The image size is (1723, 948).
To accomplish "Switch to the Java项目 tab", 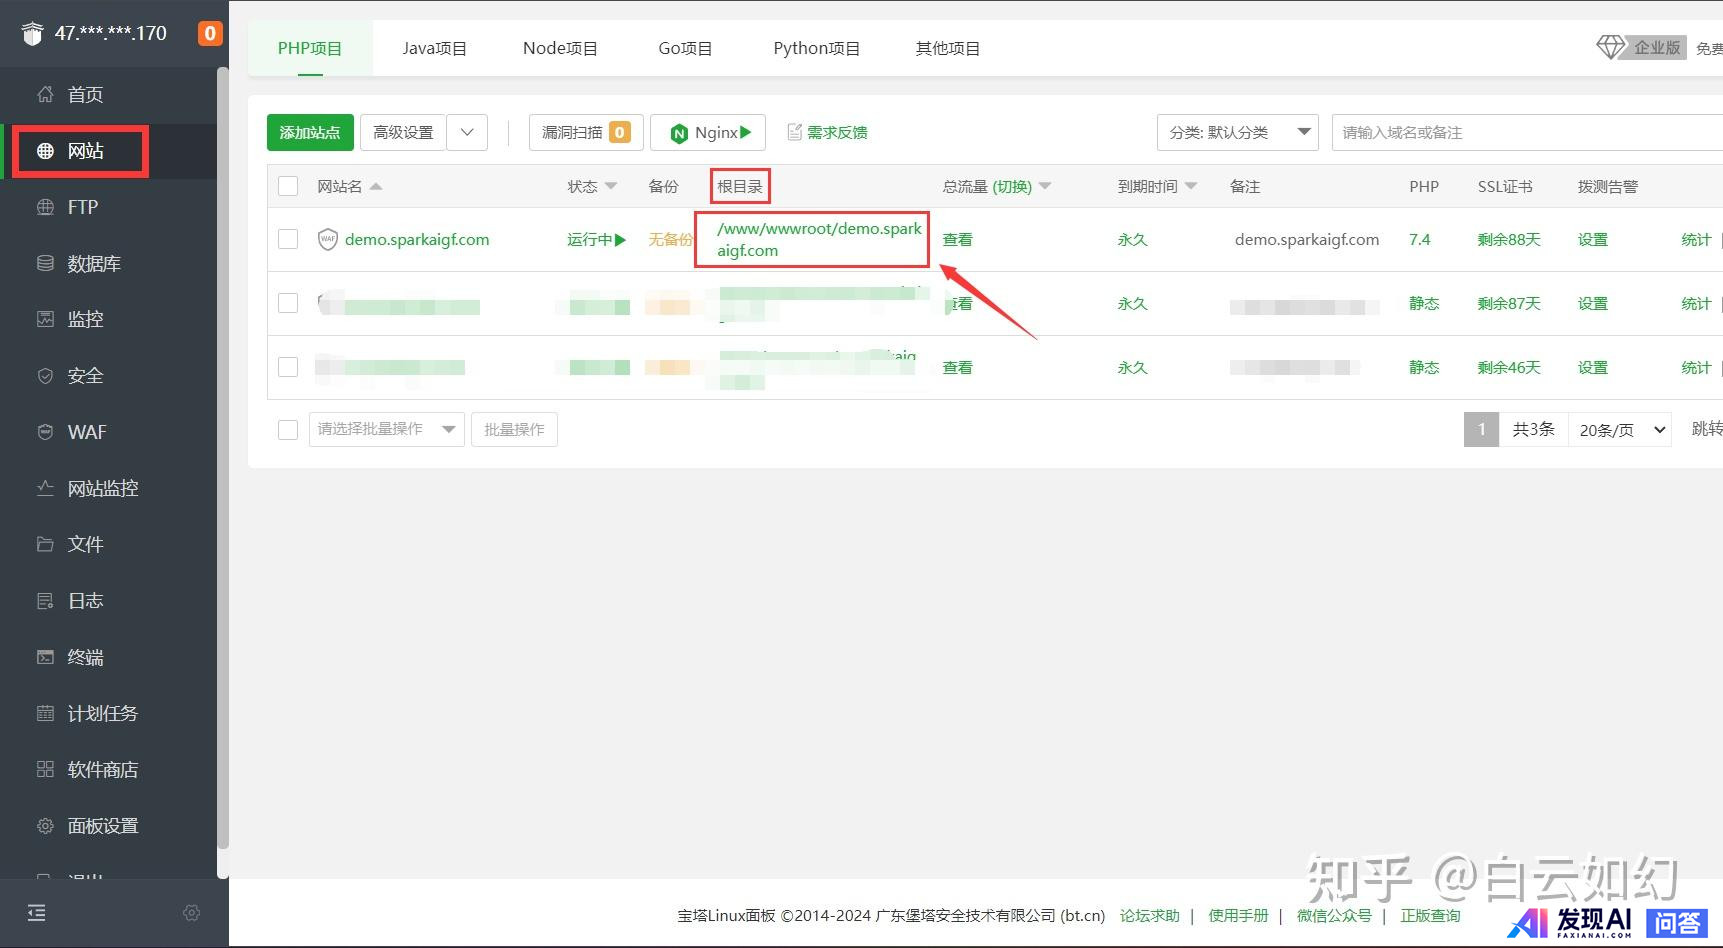I will point(434,49).
